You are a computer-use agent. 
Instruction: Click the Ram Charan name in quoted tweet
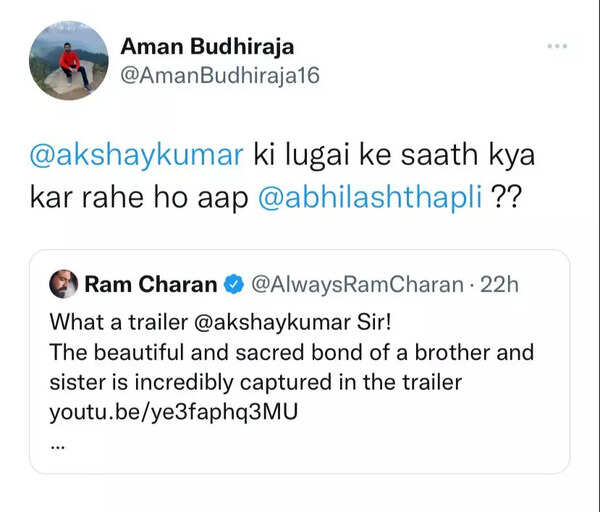pos(150,284)
